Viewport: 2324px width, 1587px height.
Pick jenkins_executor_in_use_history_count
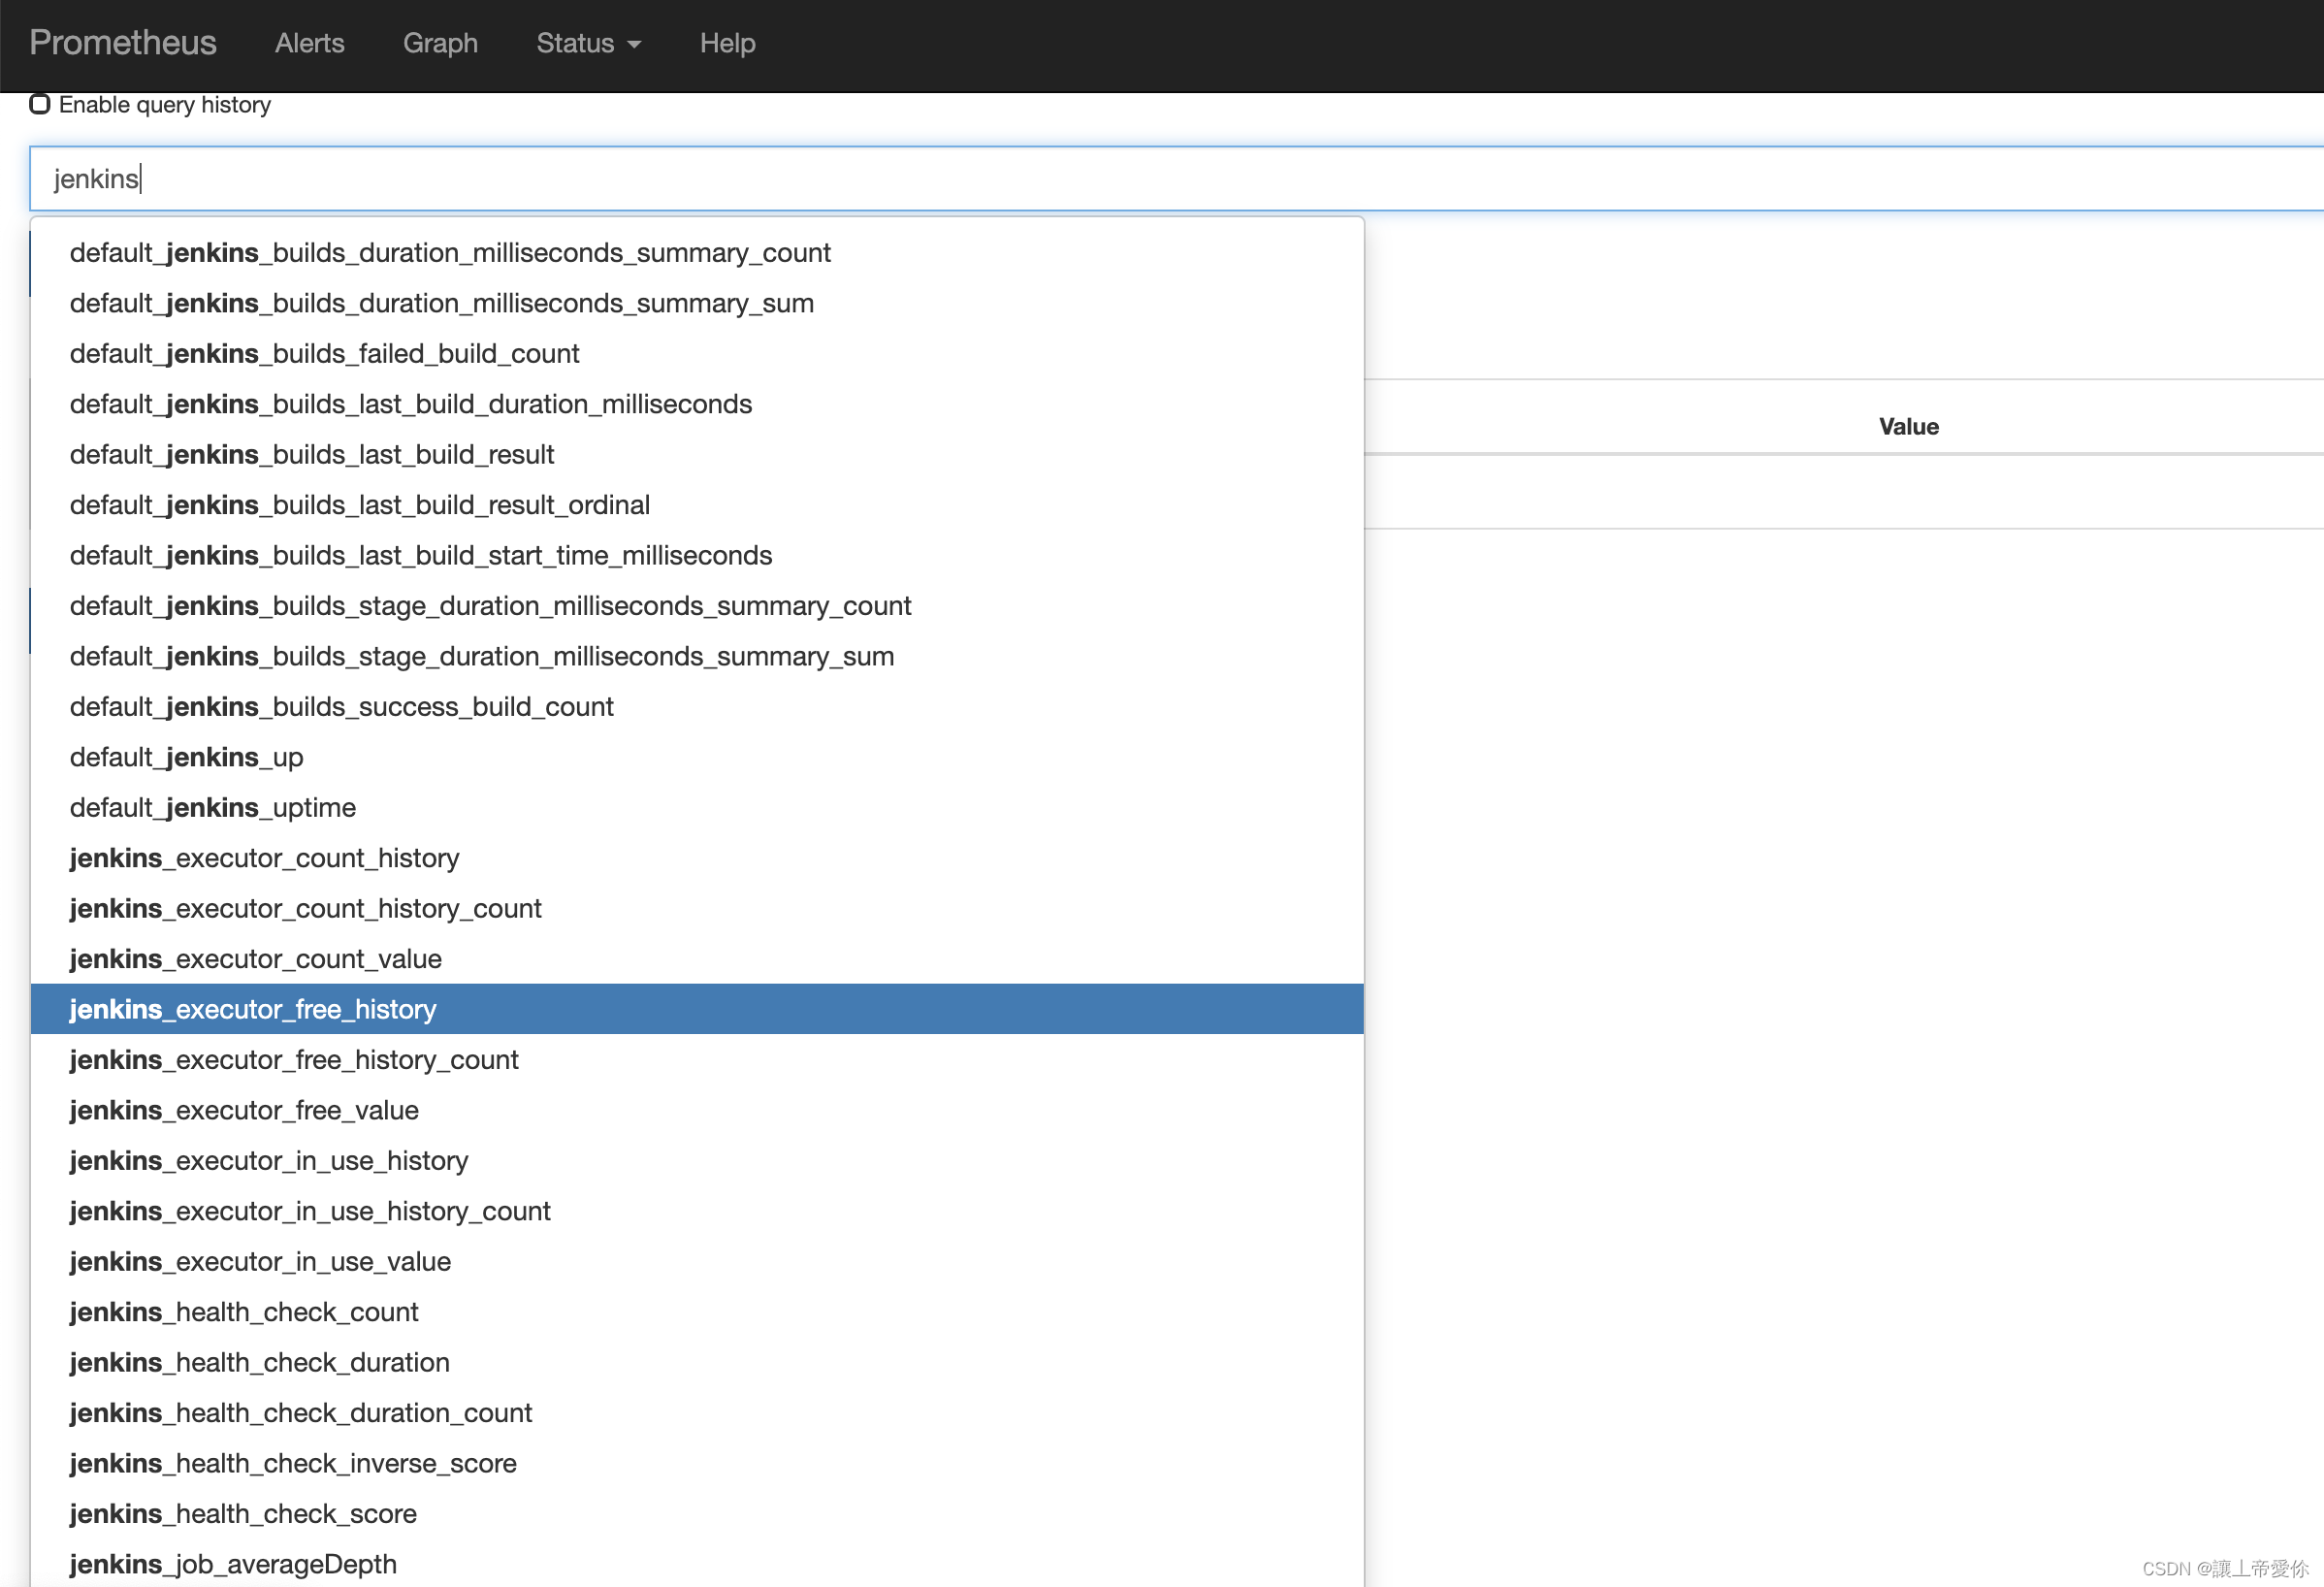(x=697, y=1212)
